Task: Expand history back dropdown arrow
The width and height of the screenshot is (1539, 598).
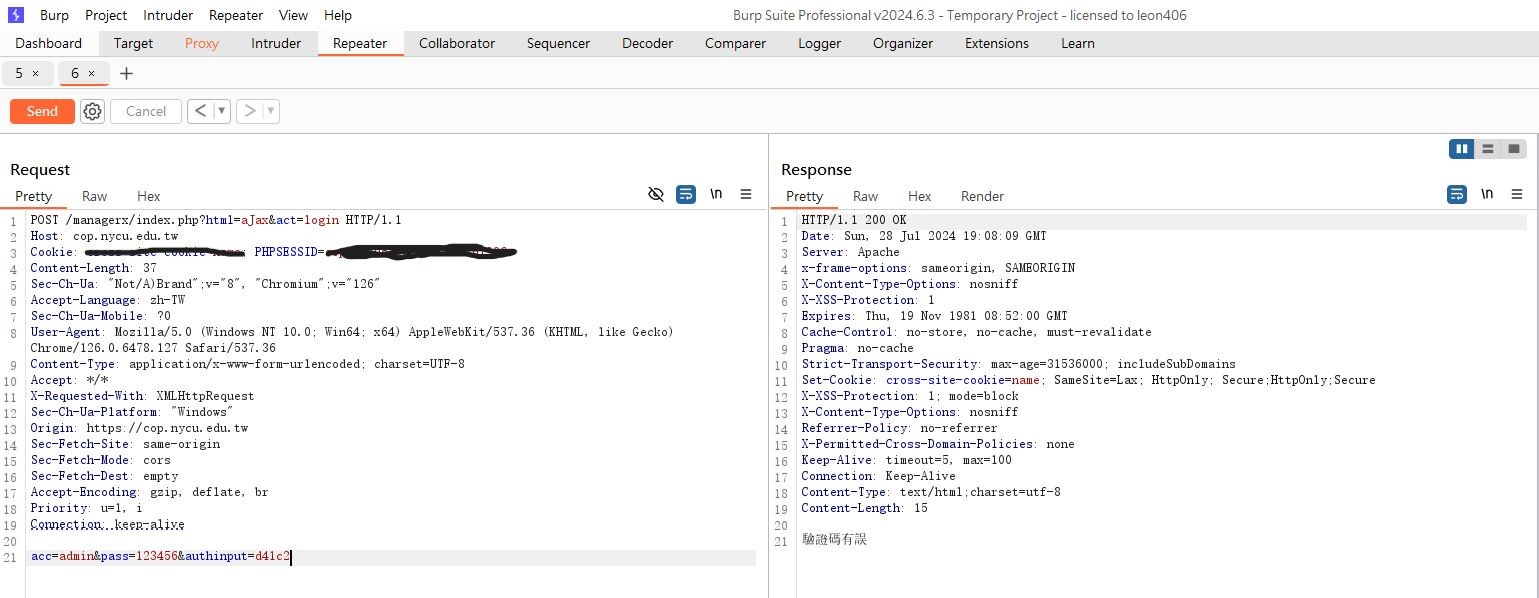Action: (x=222, y=111)
